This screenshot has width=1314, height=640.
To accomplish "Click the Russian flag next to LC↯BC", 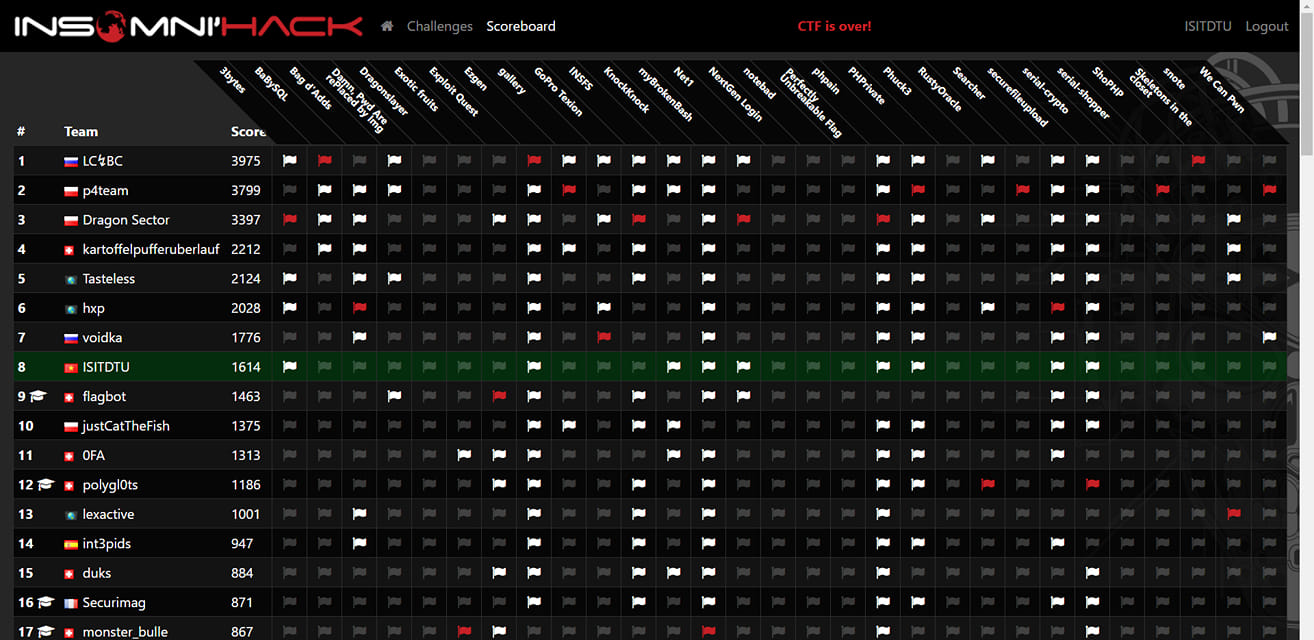I will point(71,161).
